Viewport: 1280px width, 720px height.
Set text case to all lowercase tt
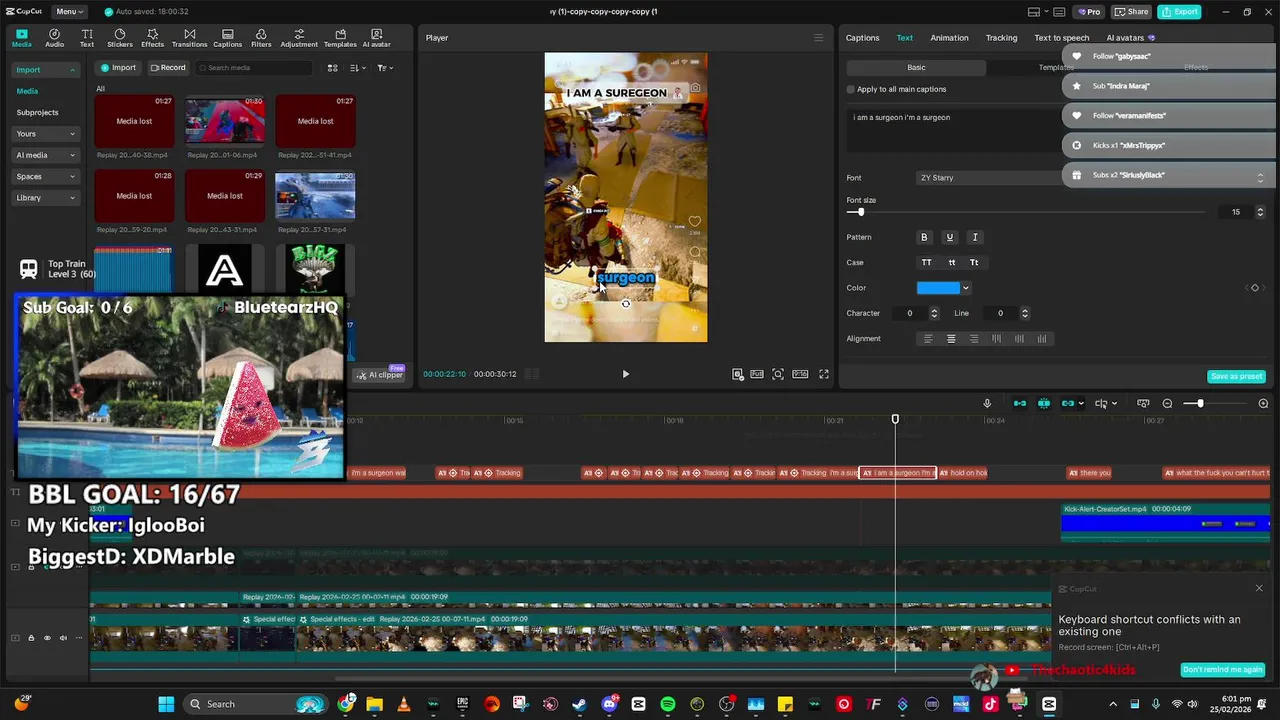click(x=951, y=263)
